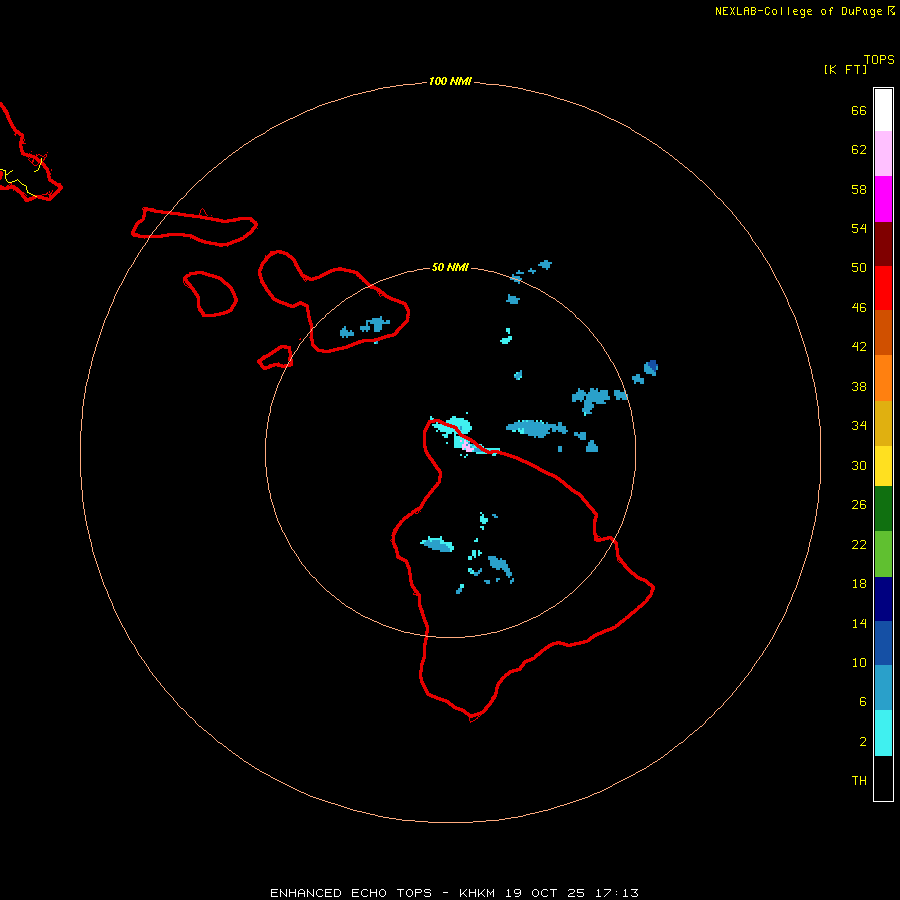Screen dimensions: 900x900
Task: Click the light green 26 kft legend swatch
Action: 883,554
